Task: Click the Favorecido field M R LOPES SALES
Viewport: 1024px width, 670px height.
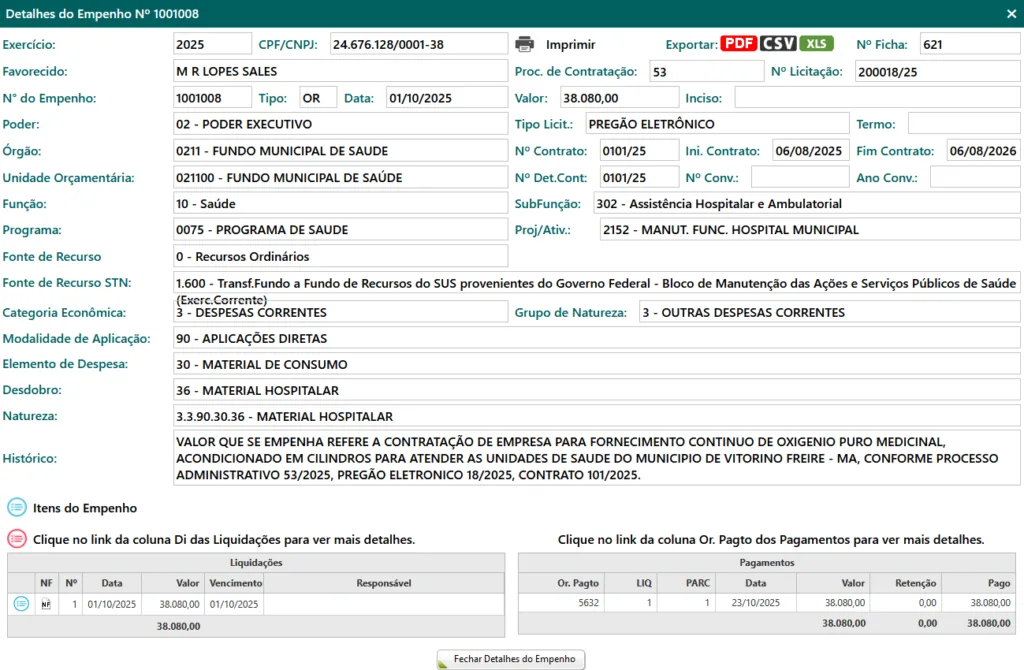Action: coord(340,71)
